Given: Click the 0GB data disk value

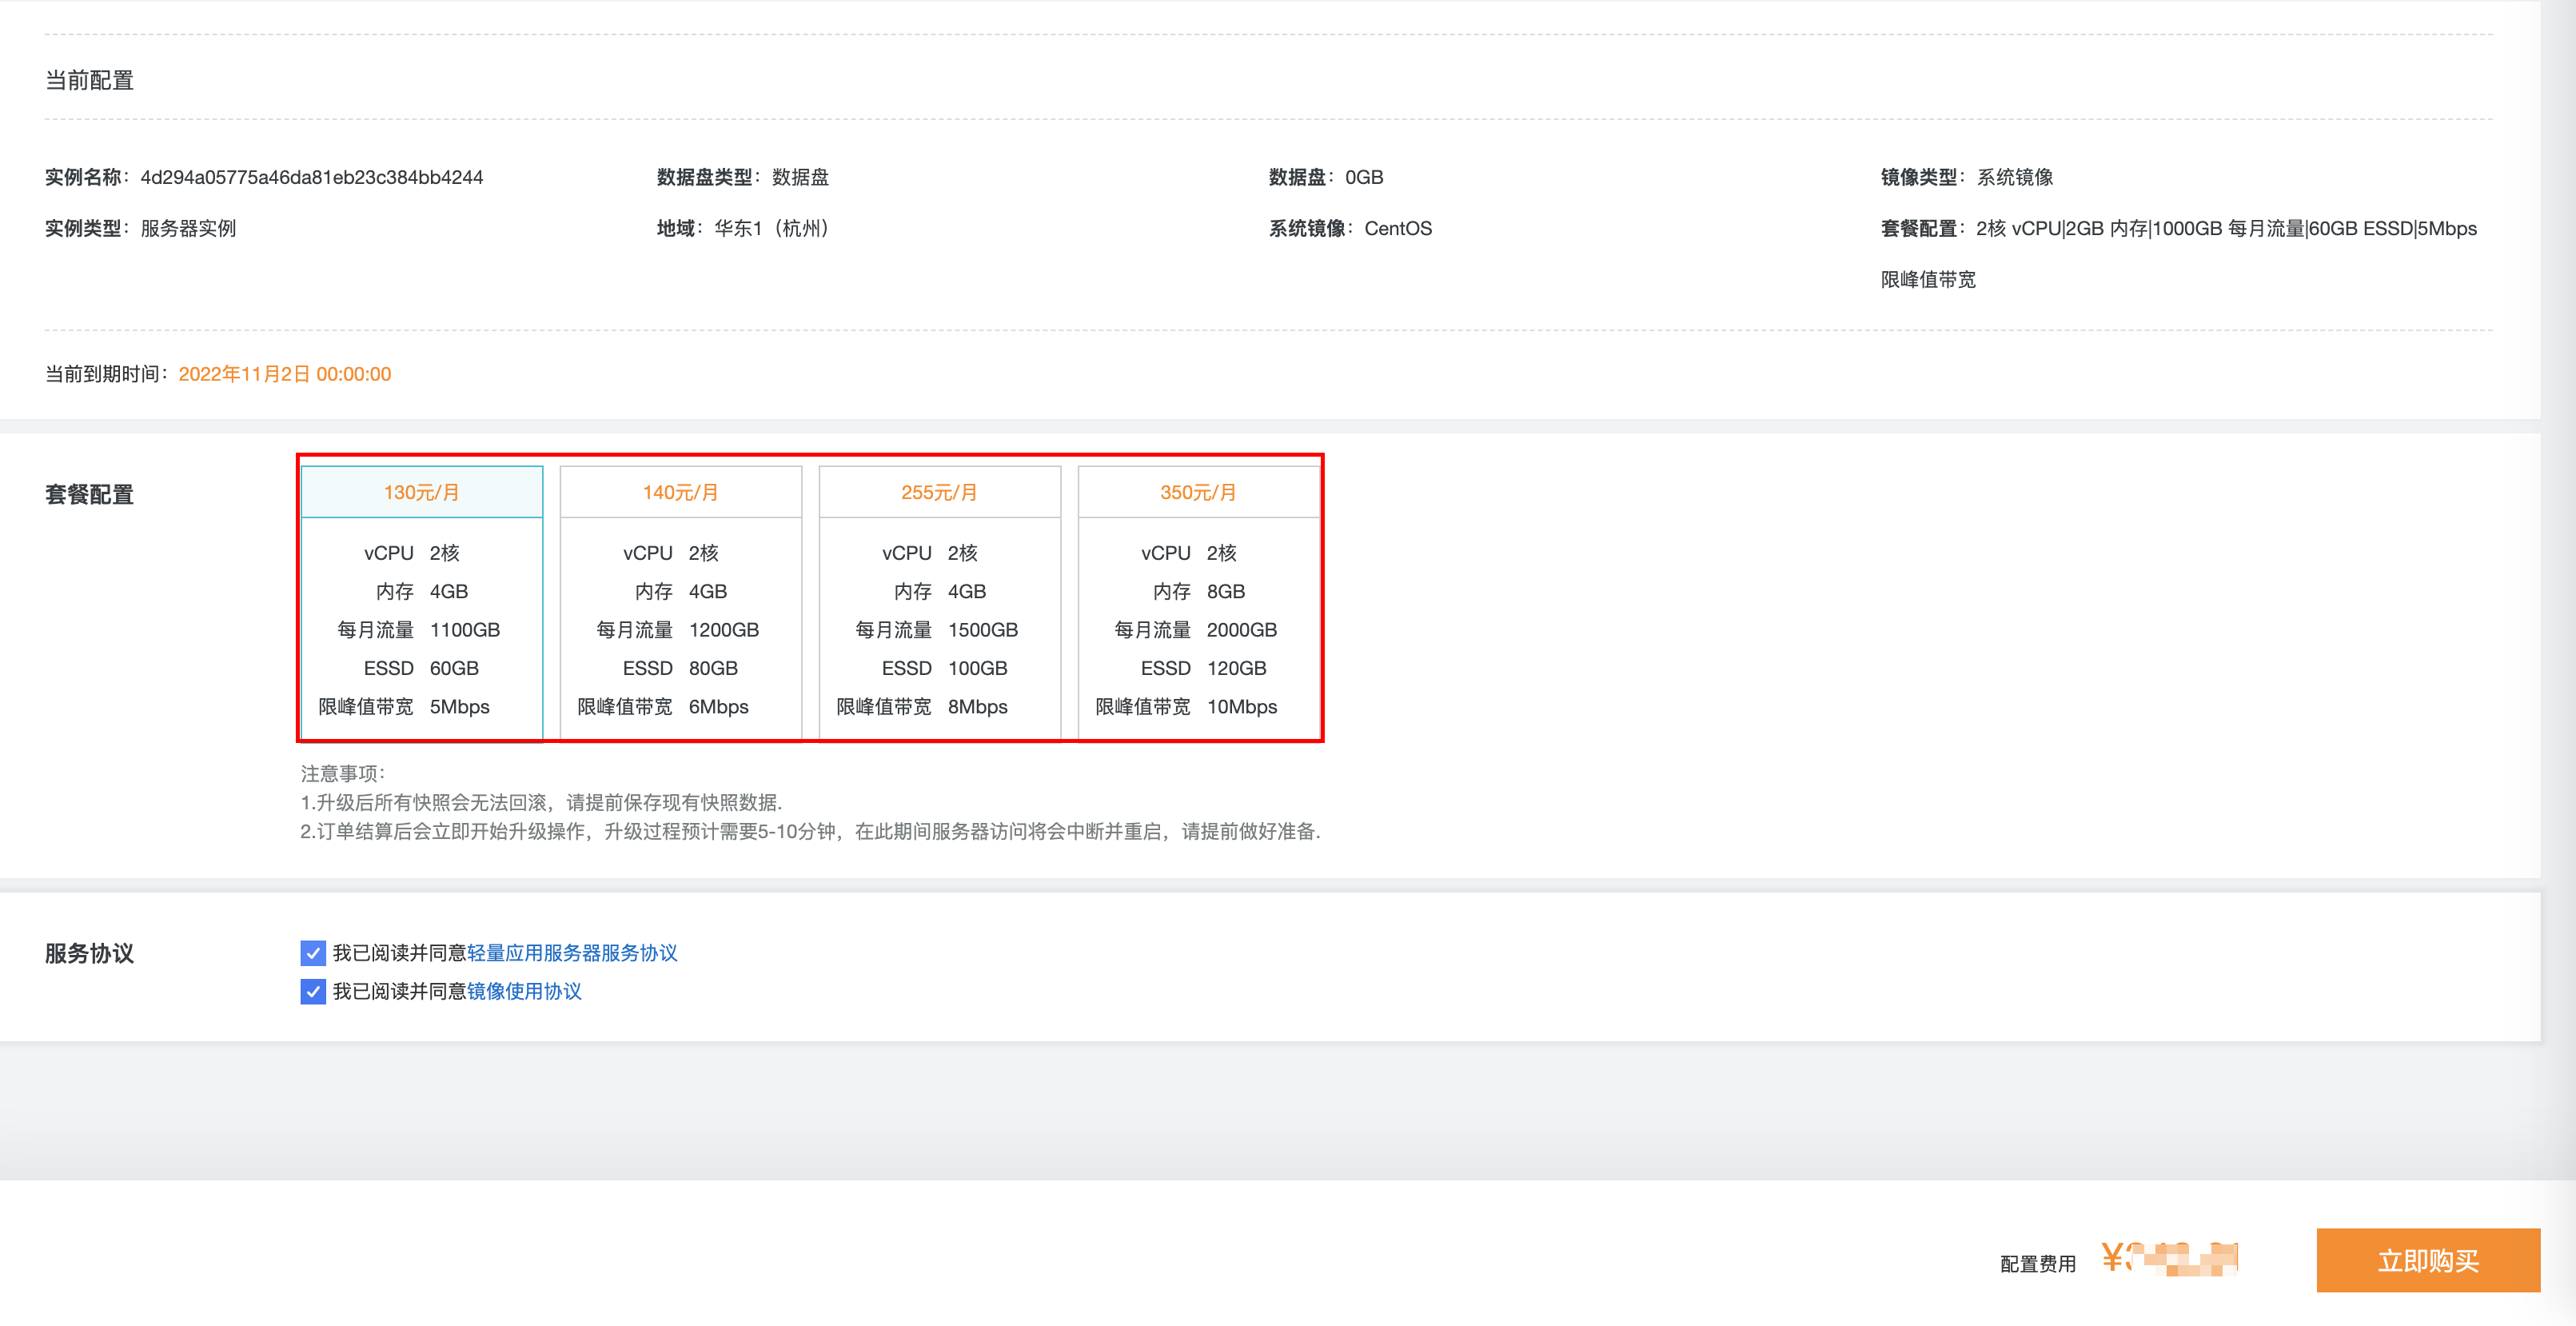Looking at the screenshot, I should tap(1364, 177).
